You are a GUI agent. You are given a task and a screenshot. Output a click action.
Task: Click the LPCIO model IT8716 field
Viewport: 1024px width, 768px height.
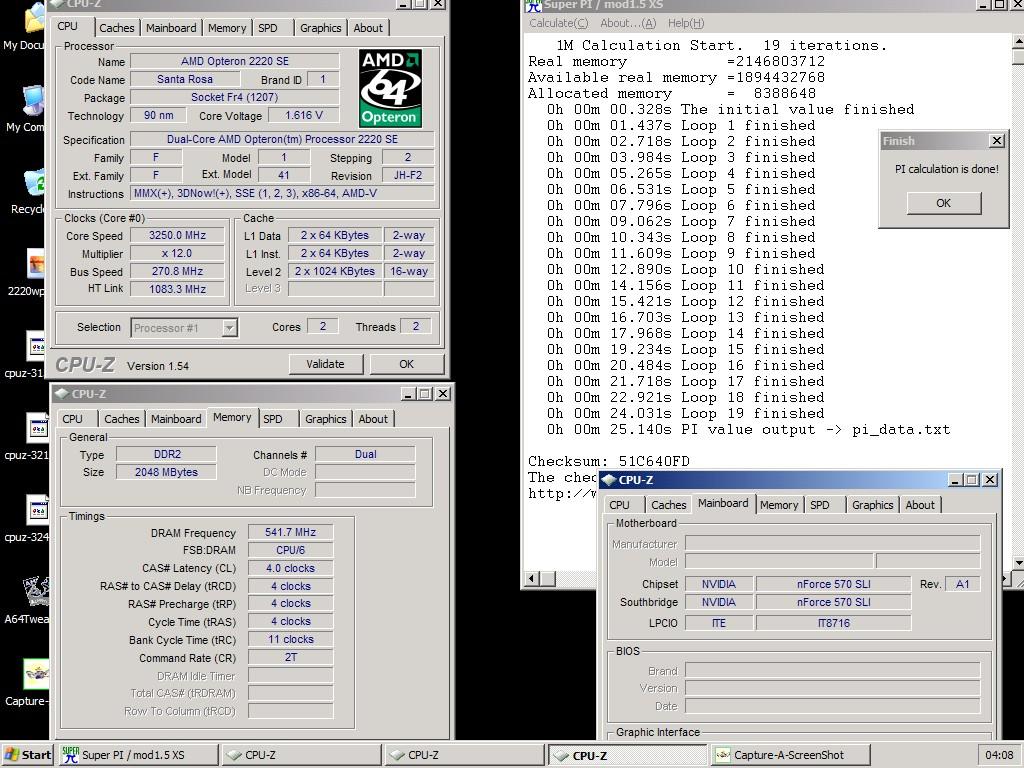pyautogui.click(x=833, y=623)
